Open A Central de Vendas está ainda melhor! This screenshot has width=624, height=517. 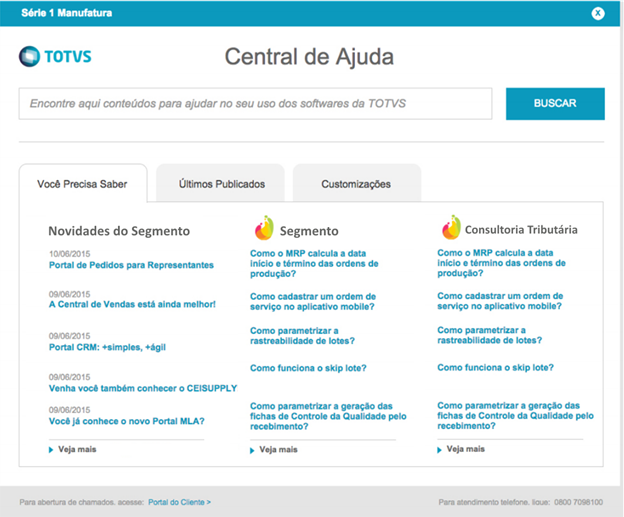132,304
